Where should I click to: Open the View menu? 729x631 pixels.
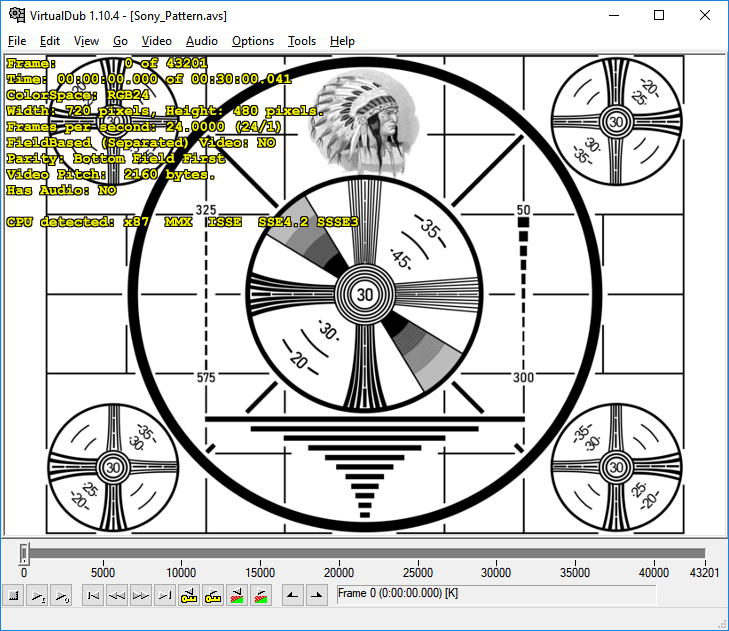click(86, 41)
